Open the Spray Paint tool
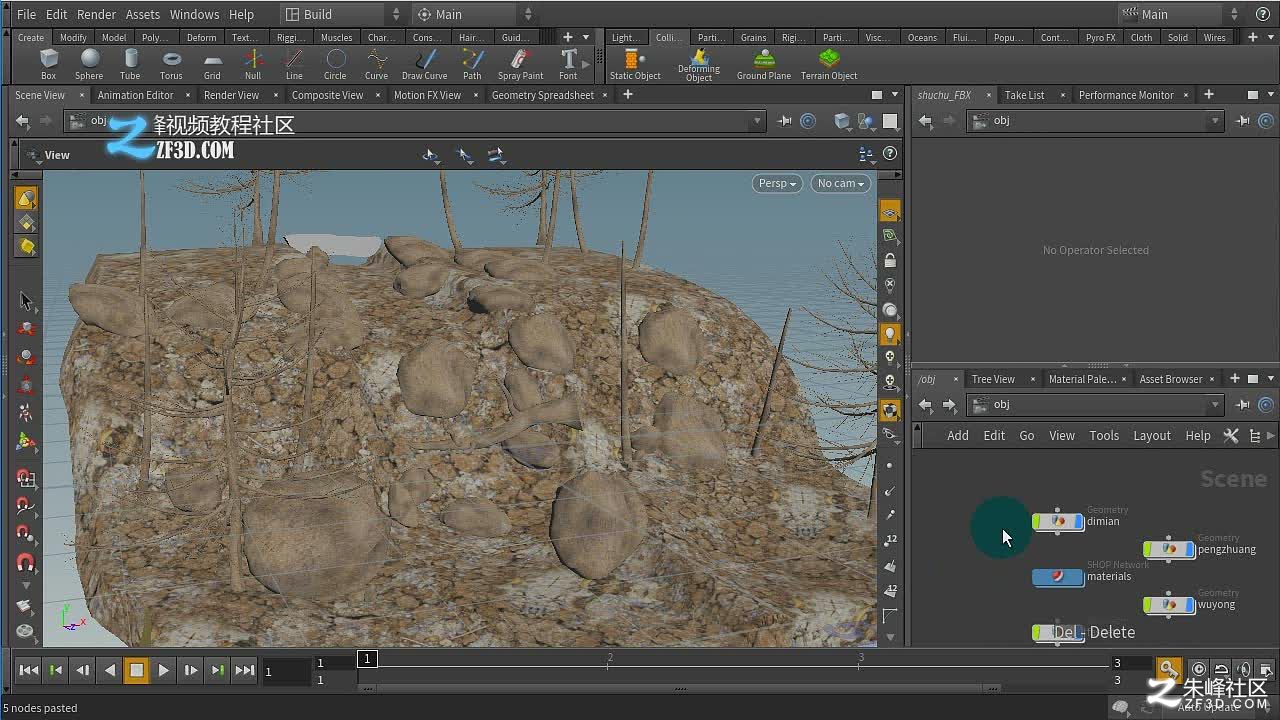 [520, 65]
